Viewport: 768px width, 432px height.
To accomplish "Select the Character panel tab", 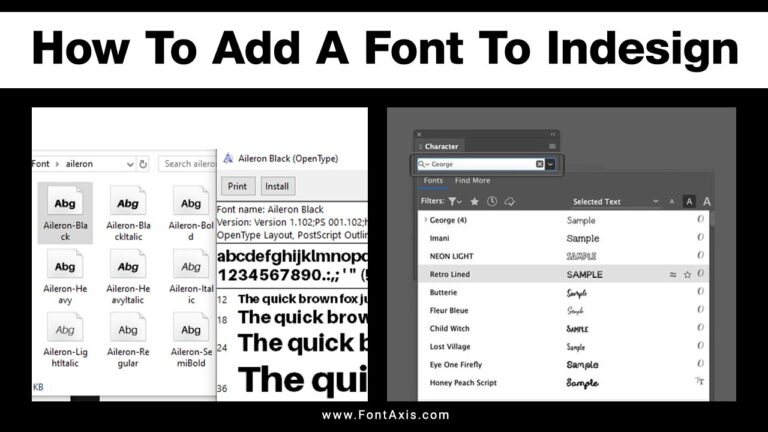I will [441, 146].
